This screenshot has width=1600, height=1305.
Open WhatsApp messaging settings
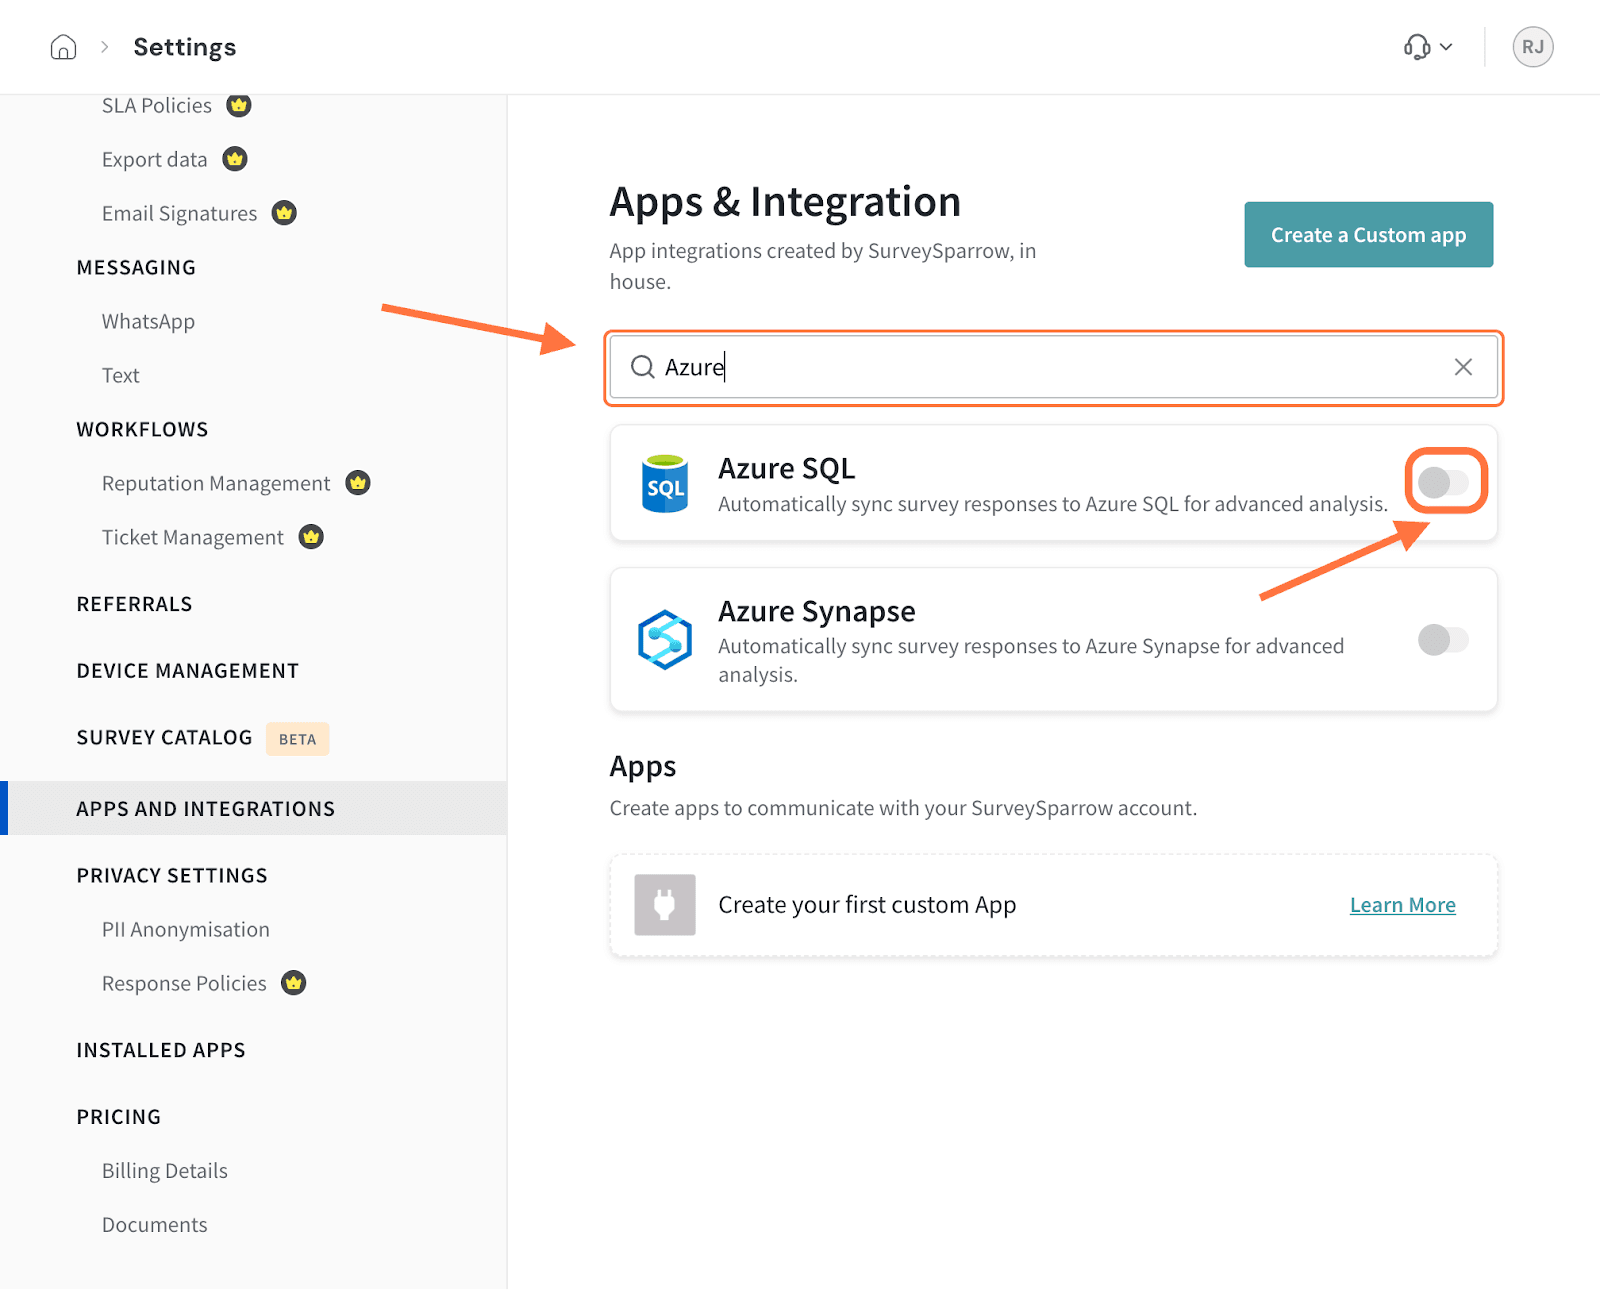pos(148,322)
